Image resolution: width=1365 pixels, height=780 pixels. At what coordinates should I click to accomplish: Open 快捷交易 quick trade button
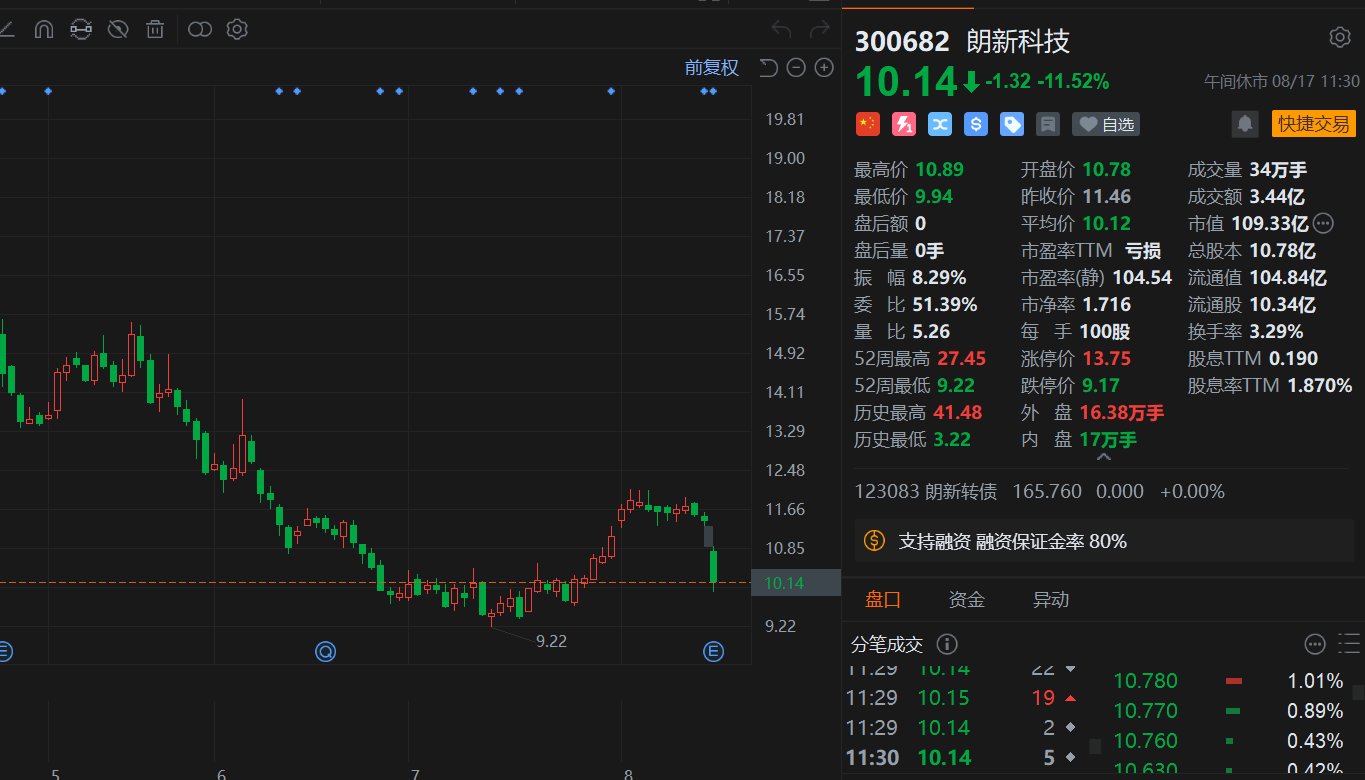click(x=1313, y=124)
